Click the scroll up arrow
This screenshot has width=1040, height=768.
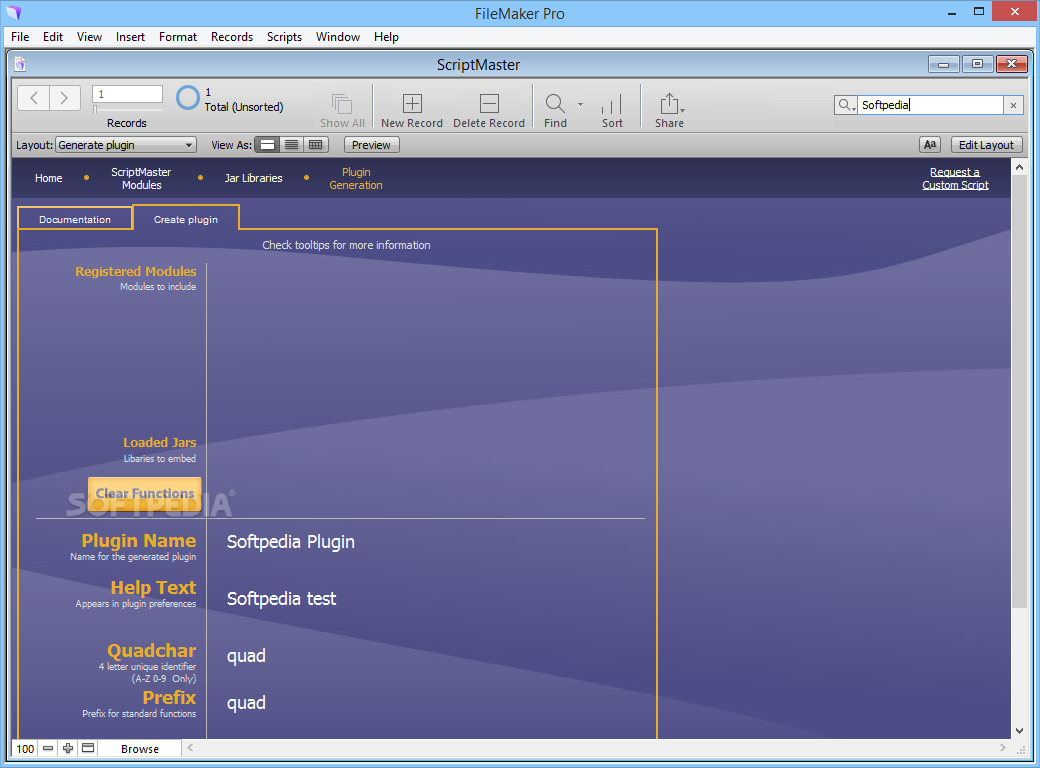pos(1019,167)
